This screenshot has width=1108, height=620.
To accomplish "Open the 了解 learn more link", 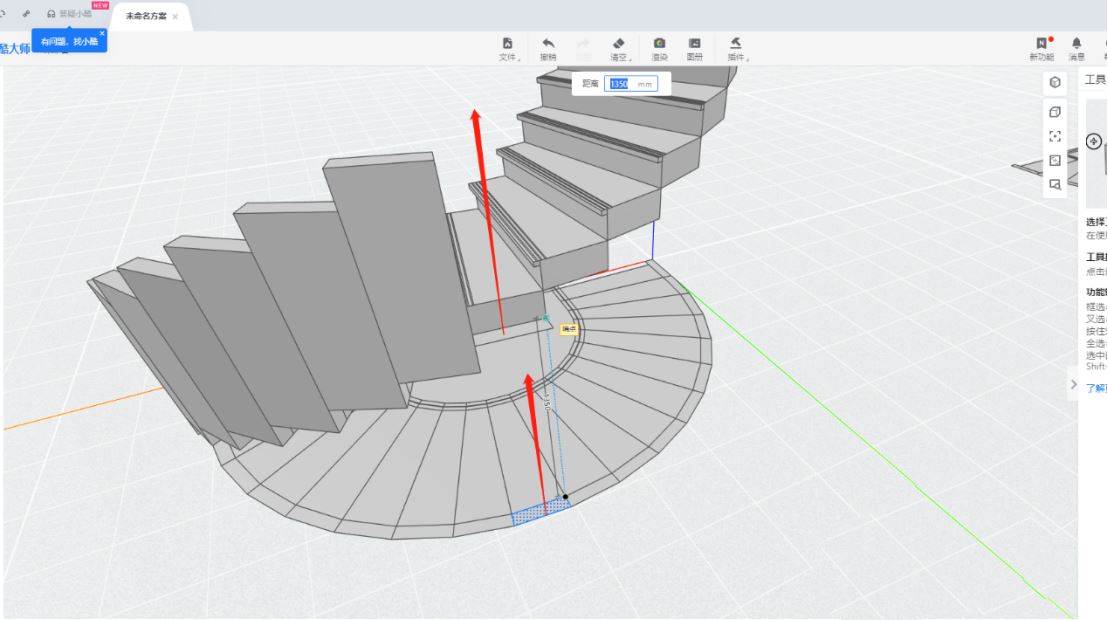I will pyautogui.click(x=1096, y=388).
